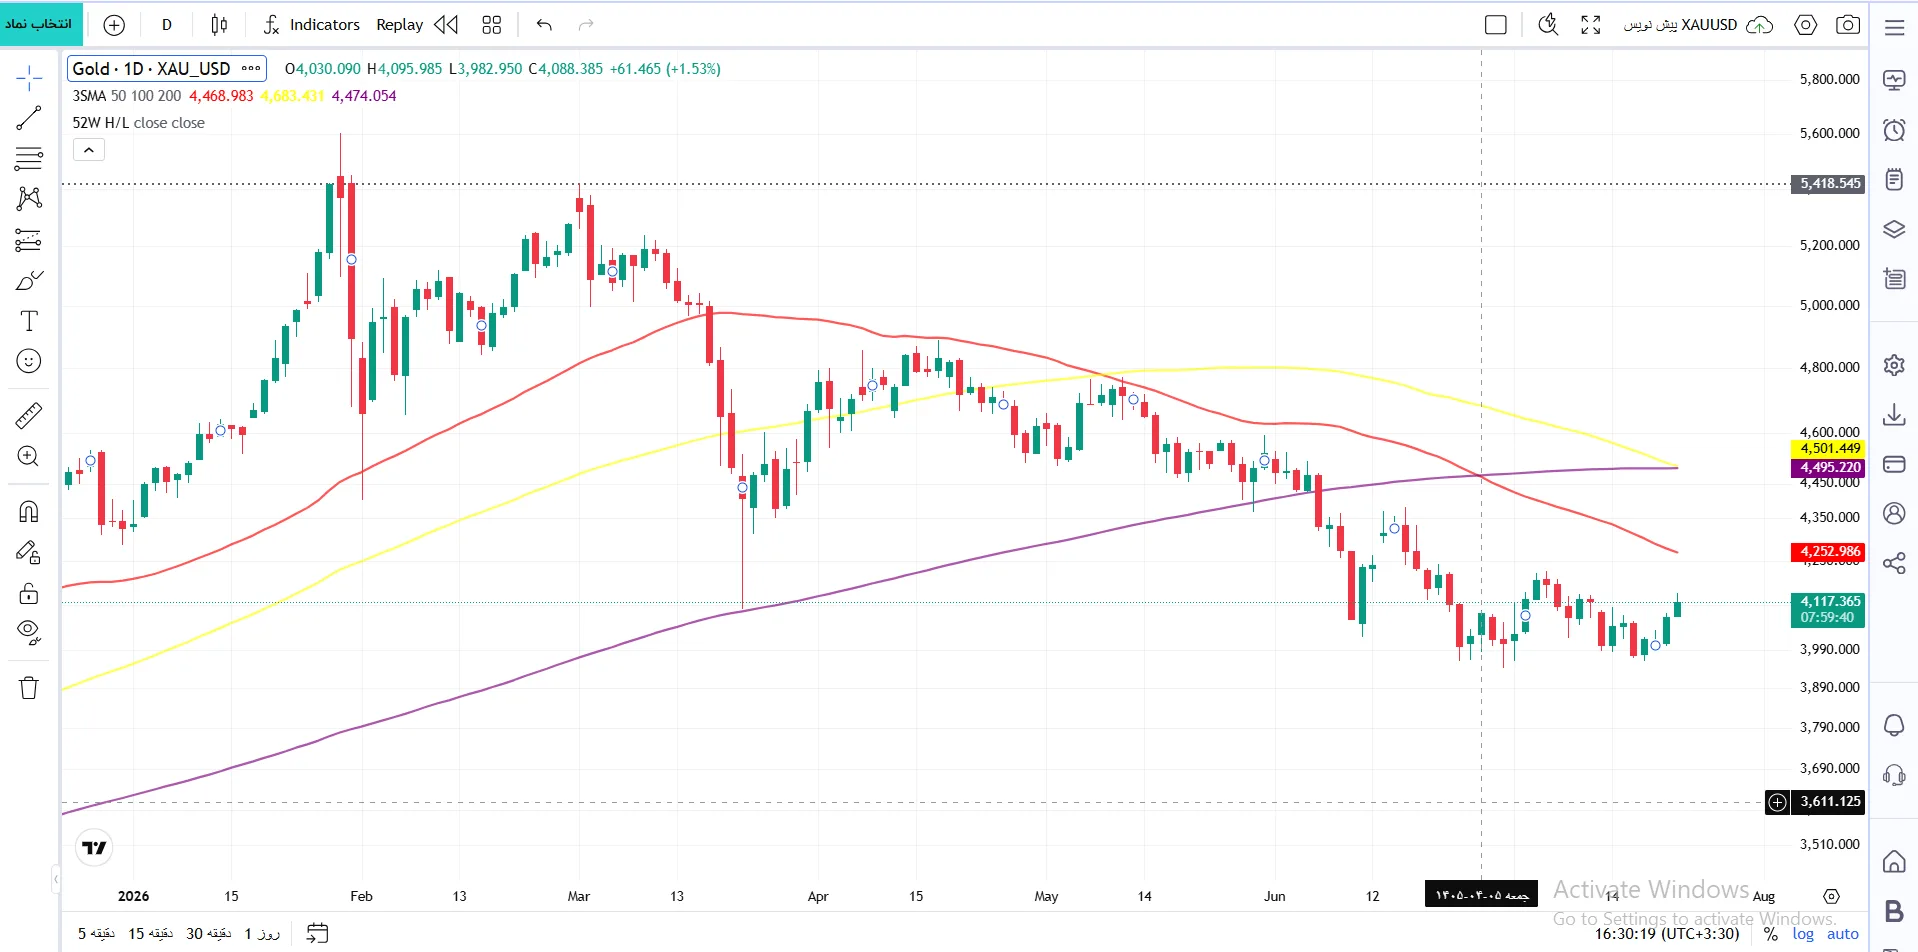
Task: Select the ruler measure tool
Action: tap(29, 415)
